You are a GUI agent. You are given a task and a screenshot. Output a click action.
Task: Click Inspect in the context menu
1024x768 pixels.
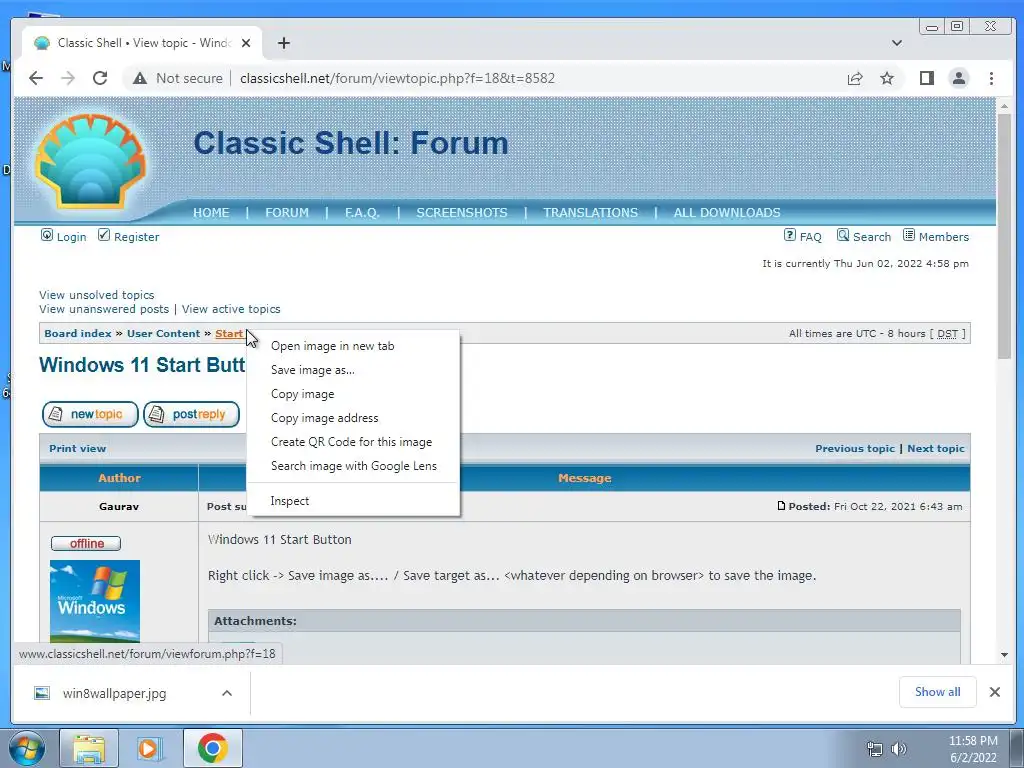point(353,501)
